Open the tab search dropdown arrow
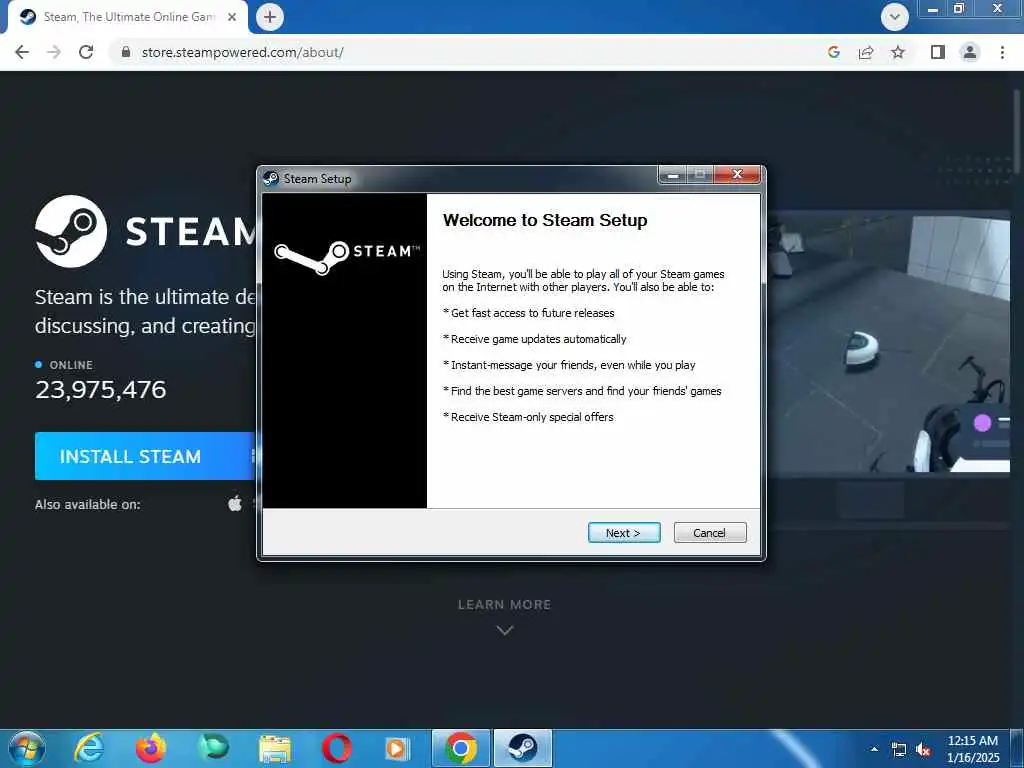 895,17
